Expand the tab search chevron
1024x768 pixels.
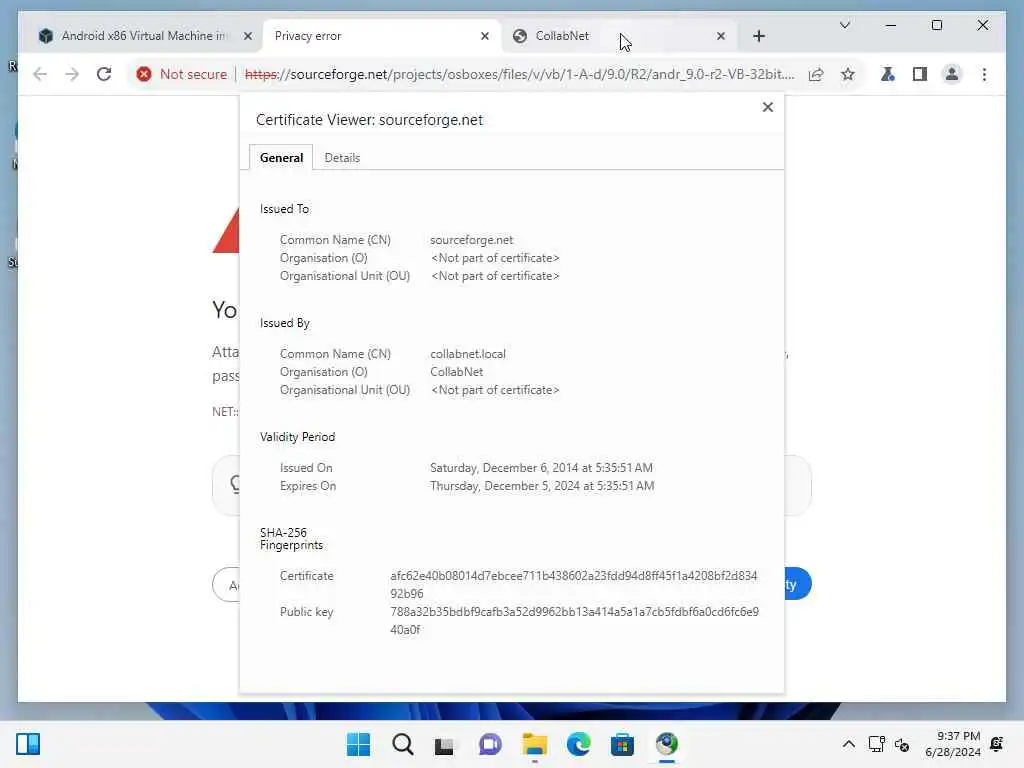[x=844, y=25]
